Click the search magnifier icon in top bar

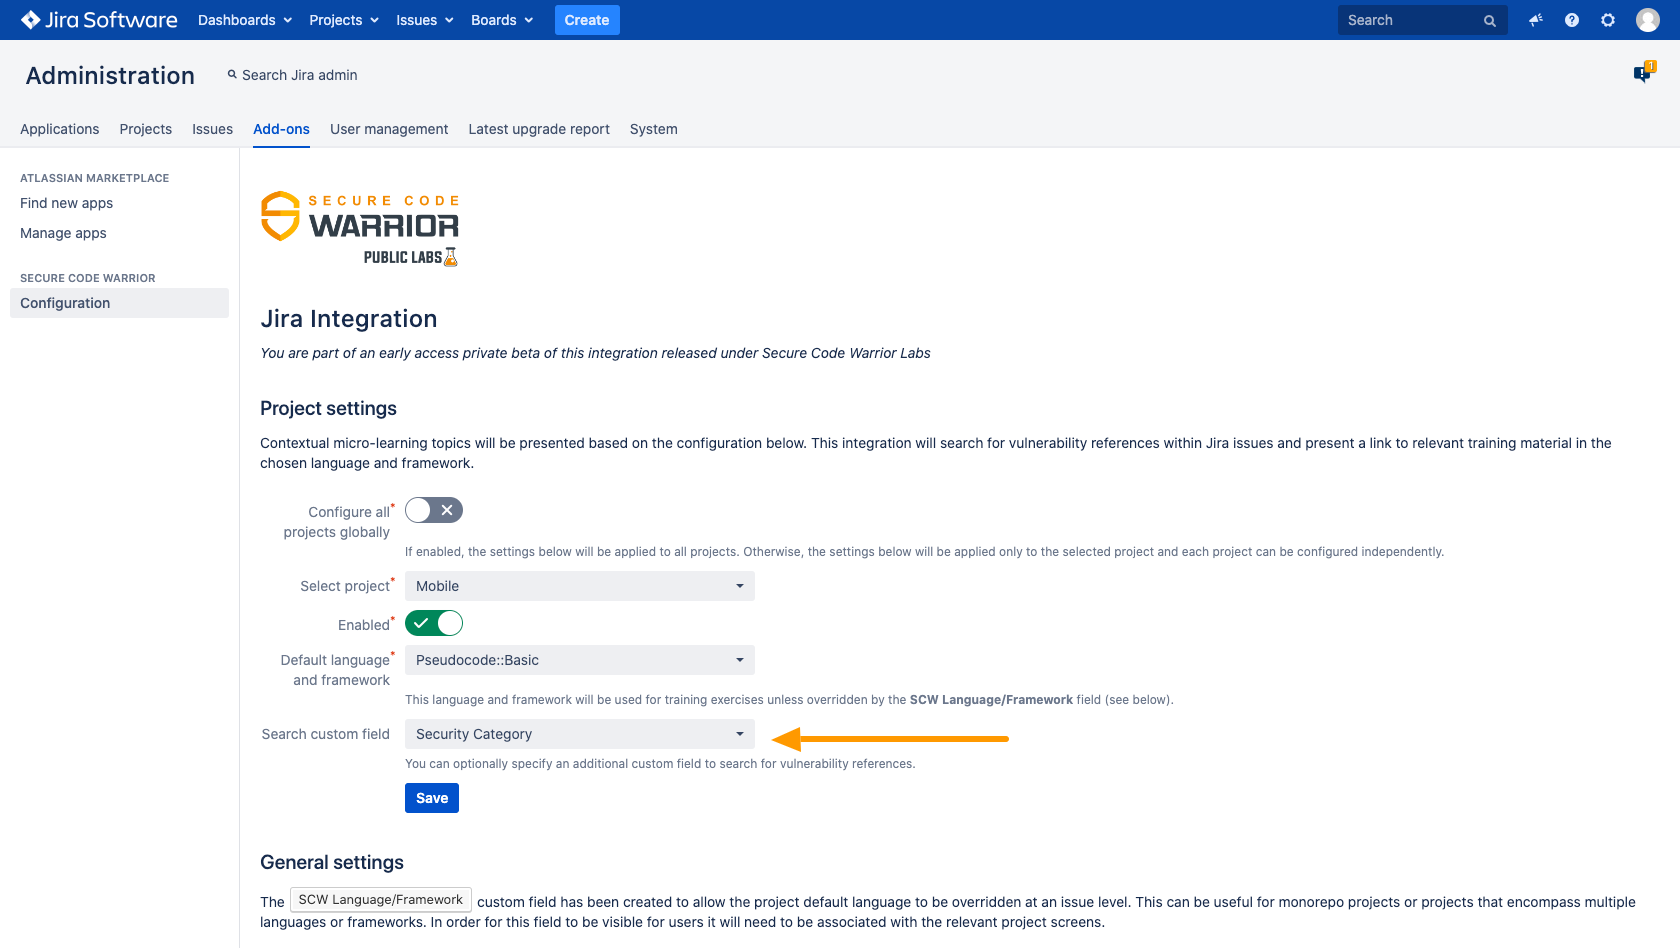1490,20
